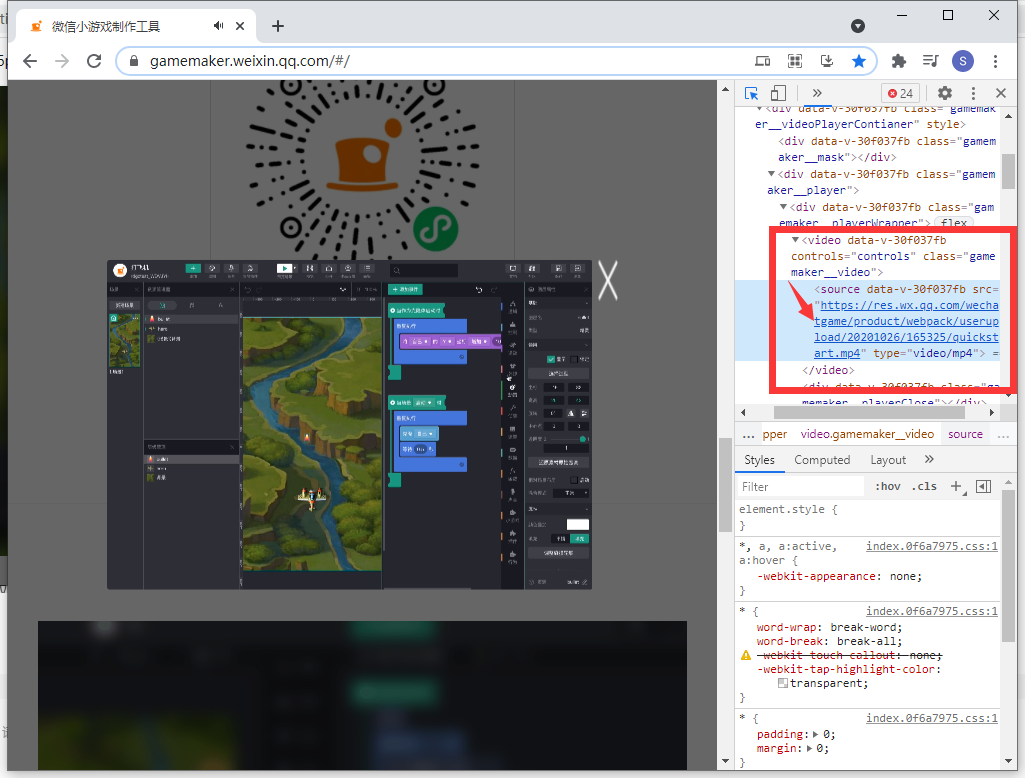Image resolution: width=1025 pixels, height=778 pixels.
Task: Click the QR code icon in address bar
Action: [x=795, y=61]
